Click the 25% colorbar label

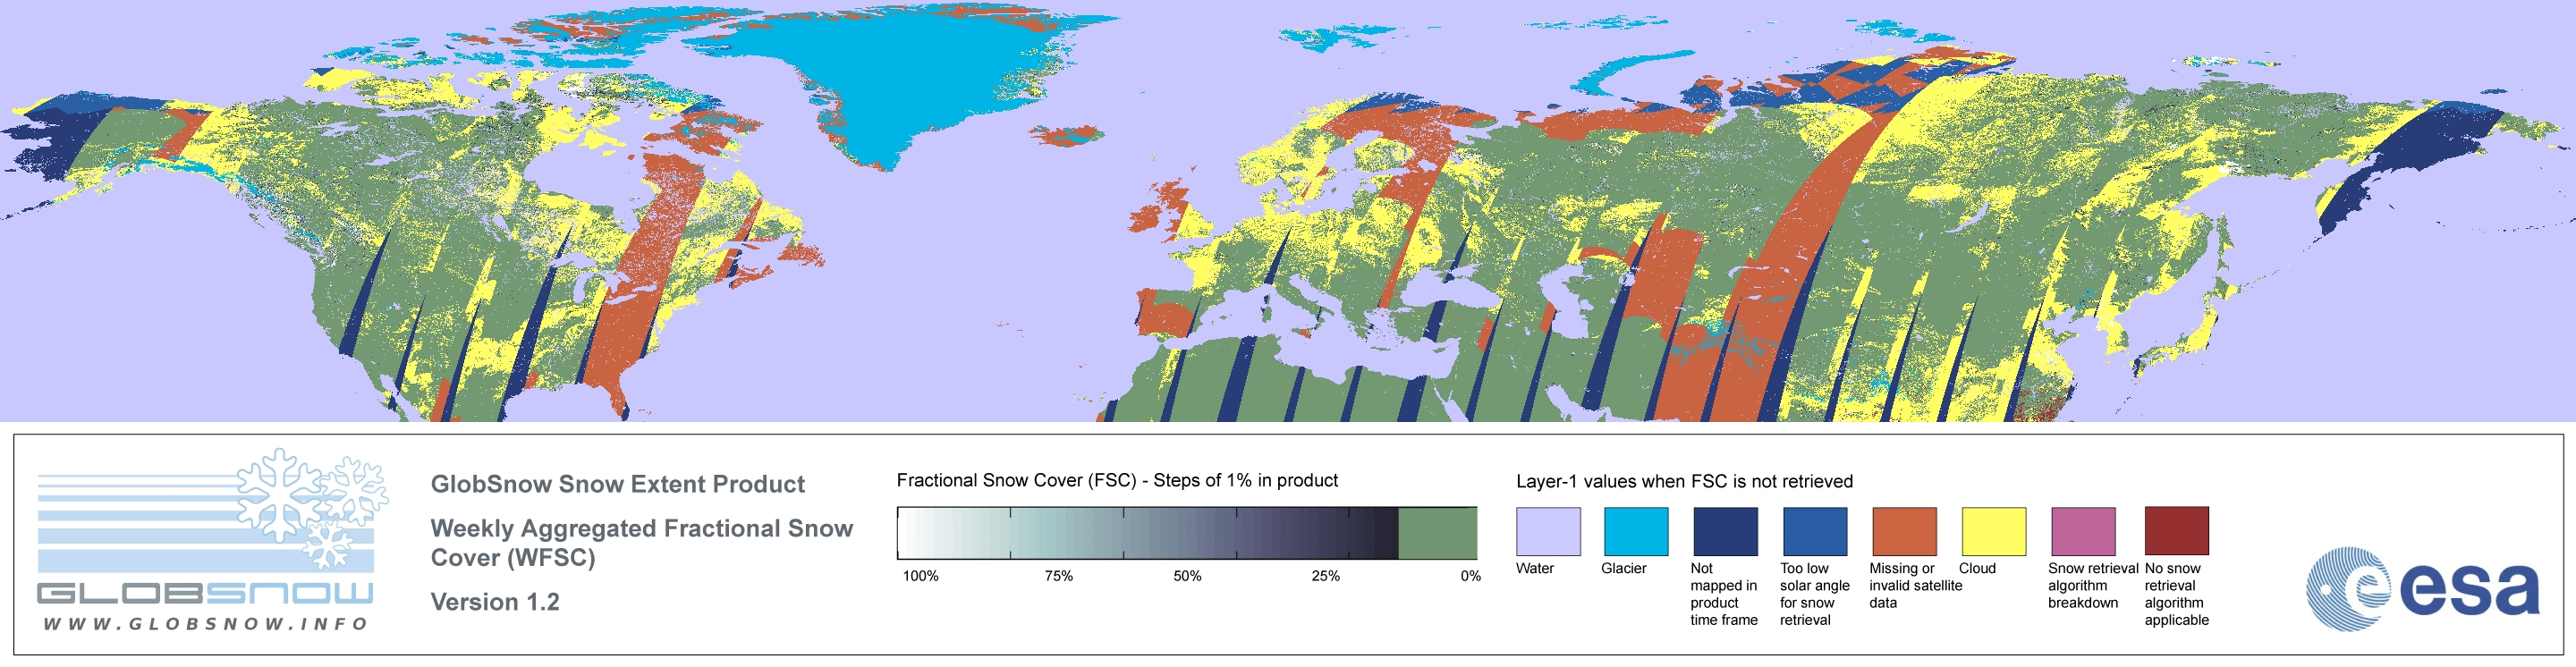click(x=1325, y=576)
